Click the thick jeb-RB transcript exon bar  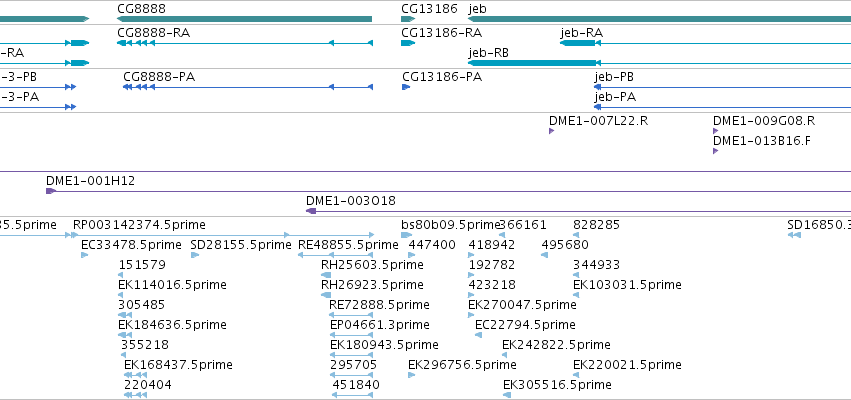pyautogui.click(x=532, y=63)
